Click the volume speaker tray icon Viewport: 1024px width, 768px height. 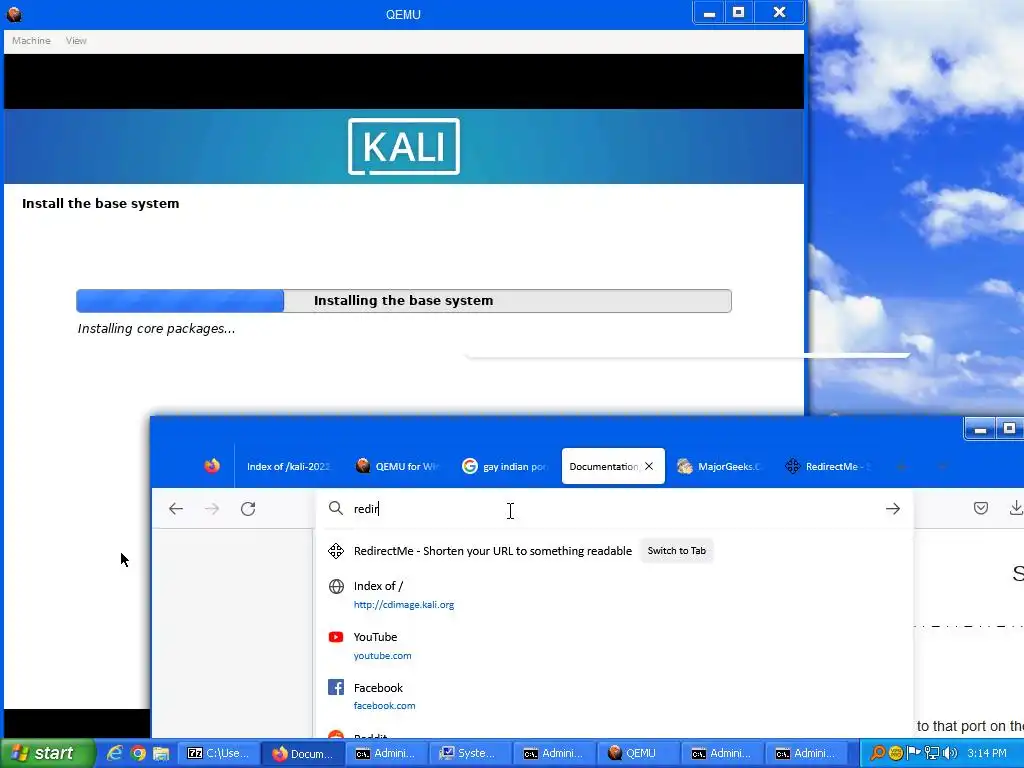pos(950,753)
